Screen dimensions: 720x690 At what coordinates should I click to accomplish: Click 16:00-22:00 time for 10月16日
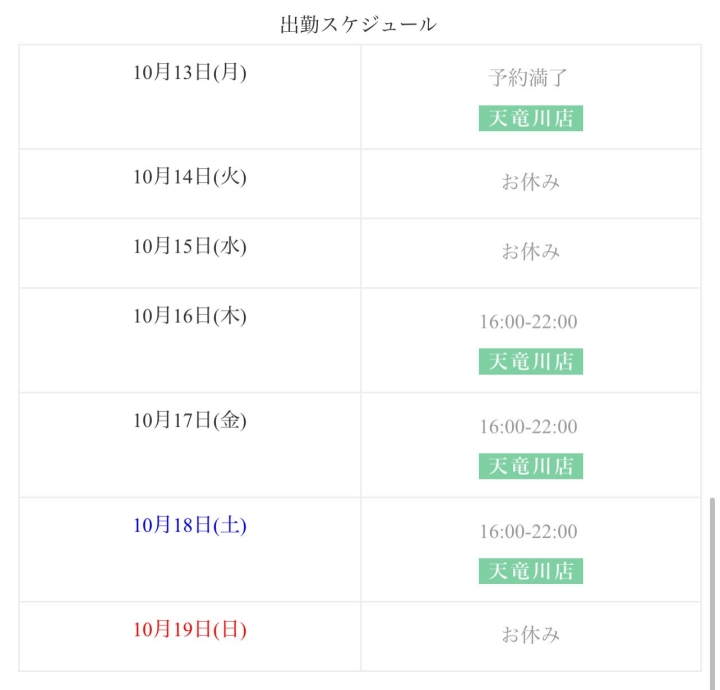point(528,322)
